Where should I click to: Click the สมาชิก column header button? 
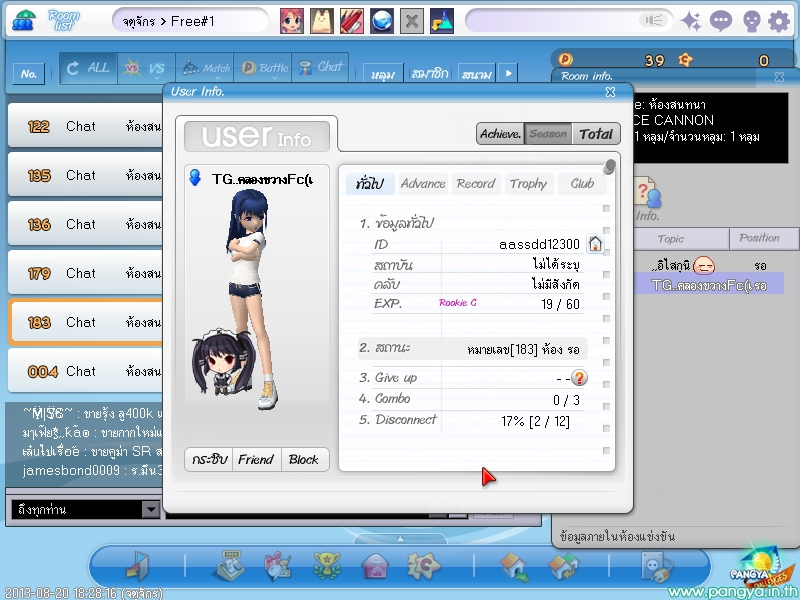click(430, 74)
